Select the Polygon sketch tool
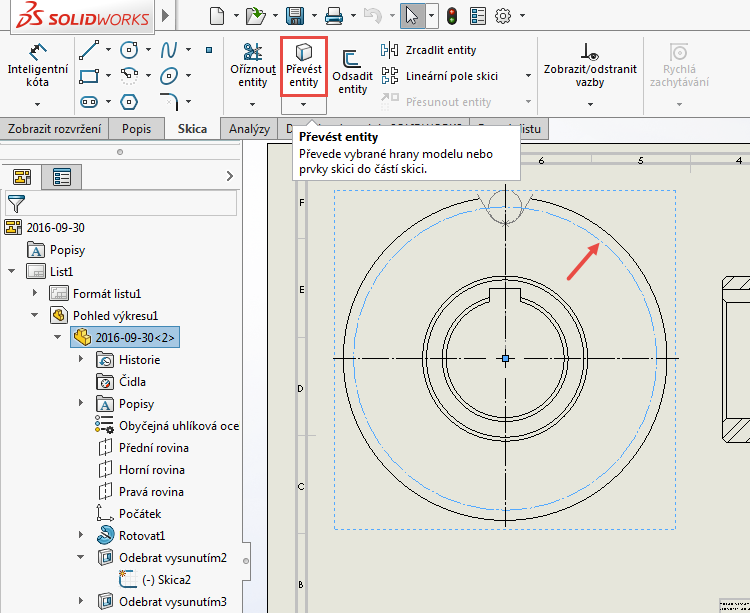Screen dimensions: 750x613 click(x=129, y=101)
